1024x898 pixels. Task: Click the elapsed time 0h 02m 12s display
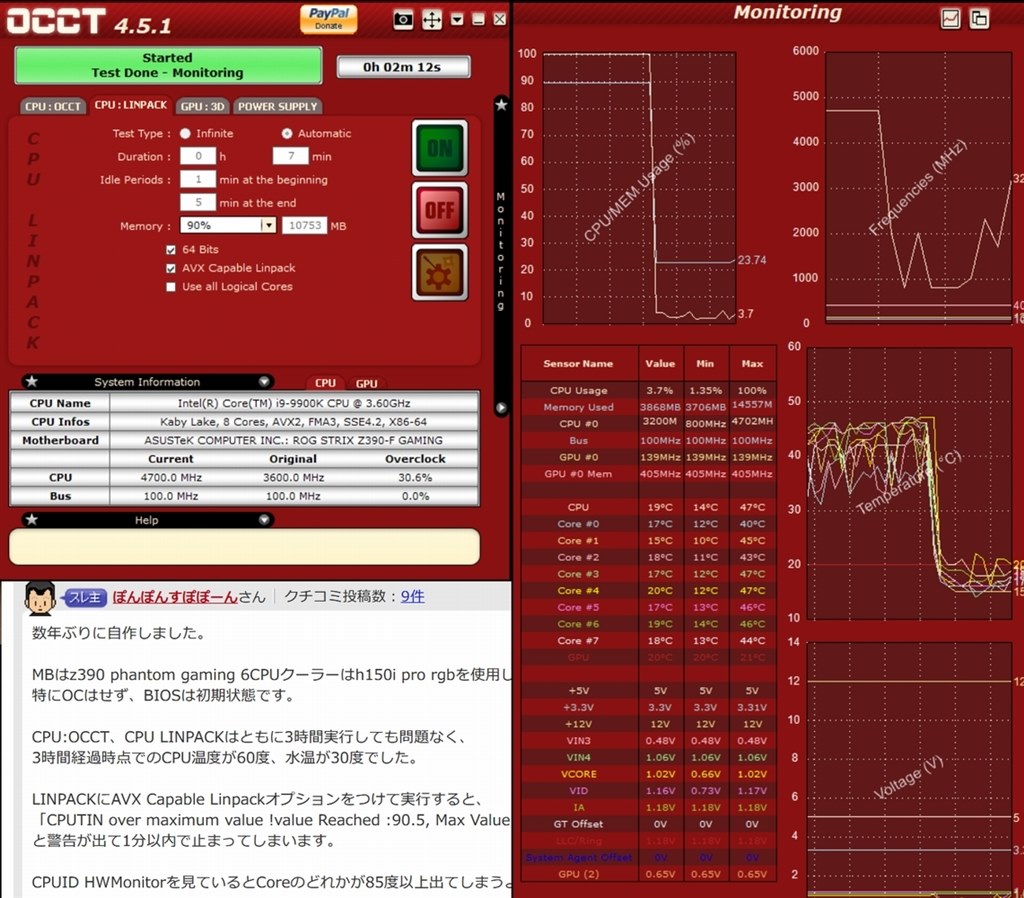(403, 67)
